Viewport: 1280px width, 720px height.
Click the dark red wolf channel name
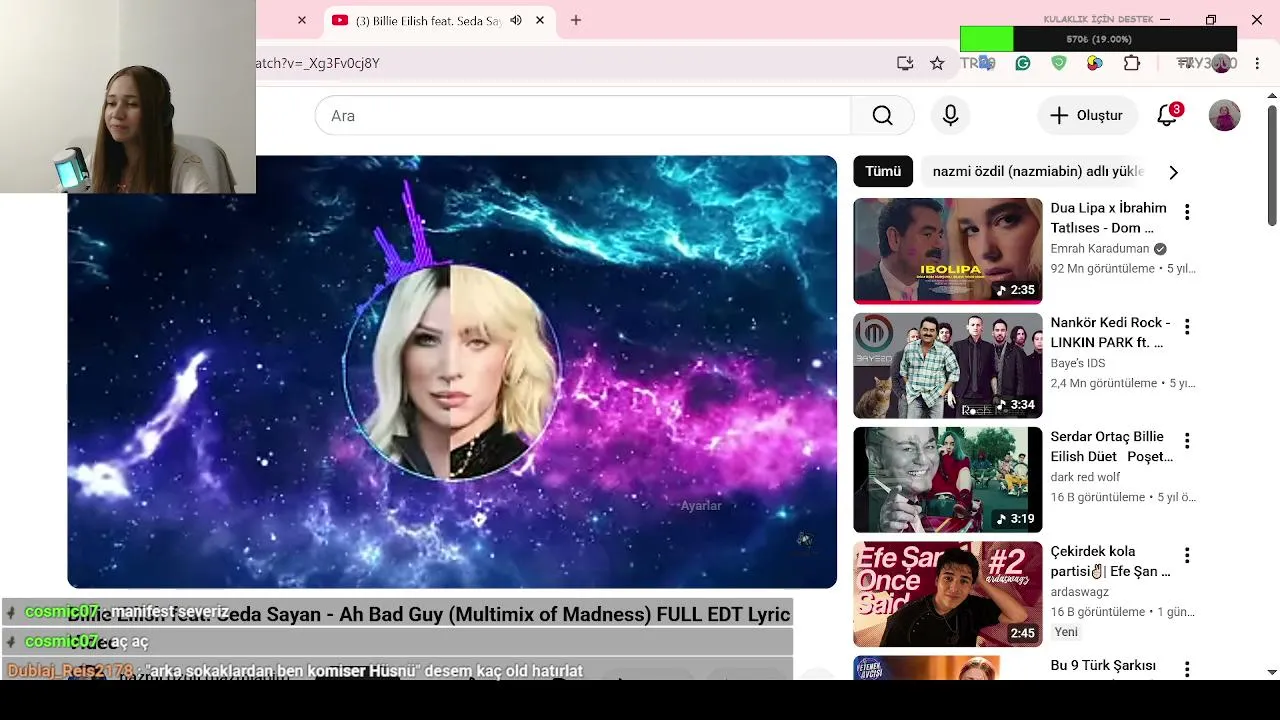[1085, 477]
